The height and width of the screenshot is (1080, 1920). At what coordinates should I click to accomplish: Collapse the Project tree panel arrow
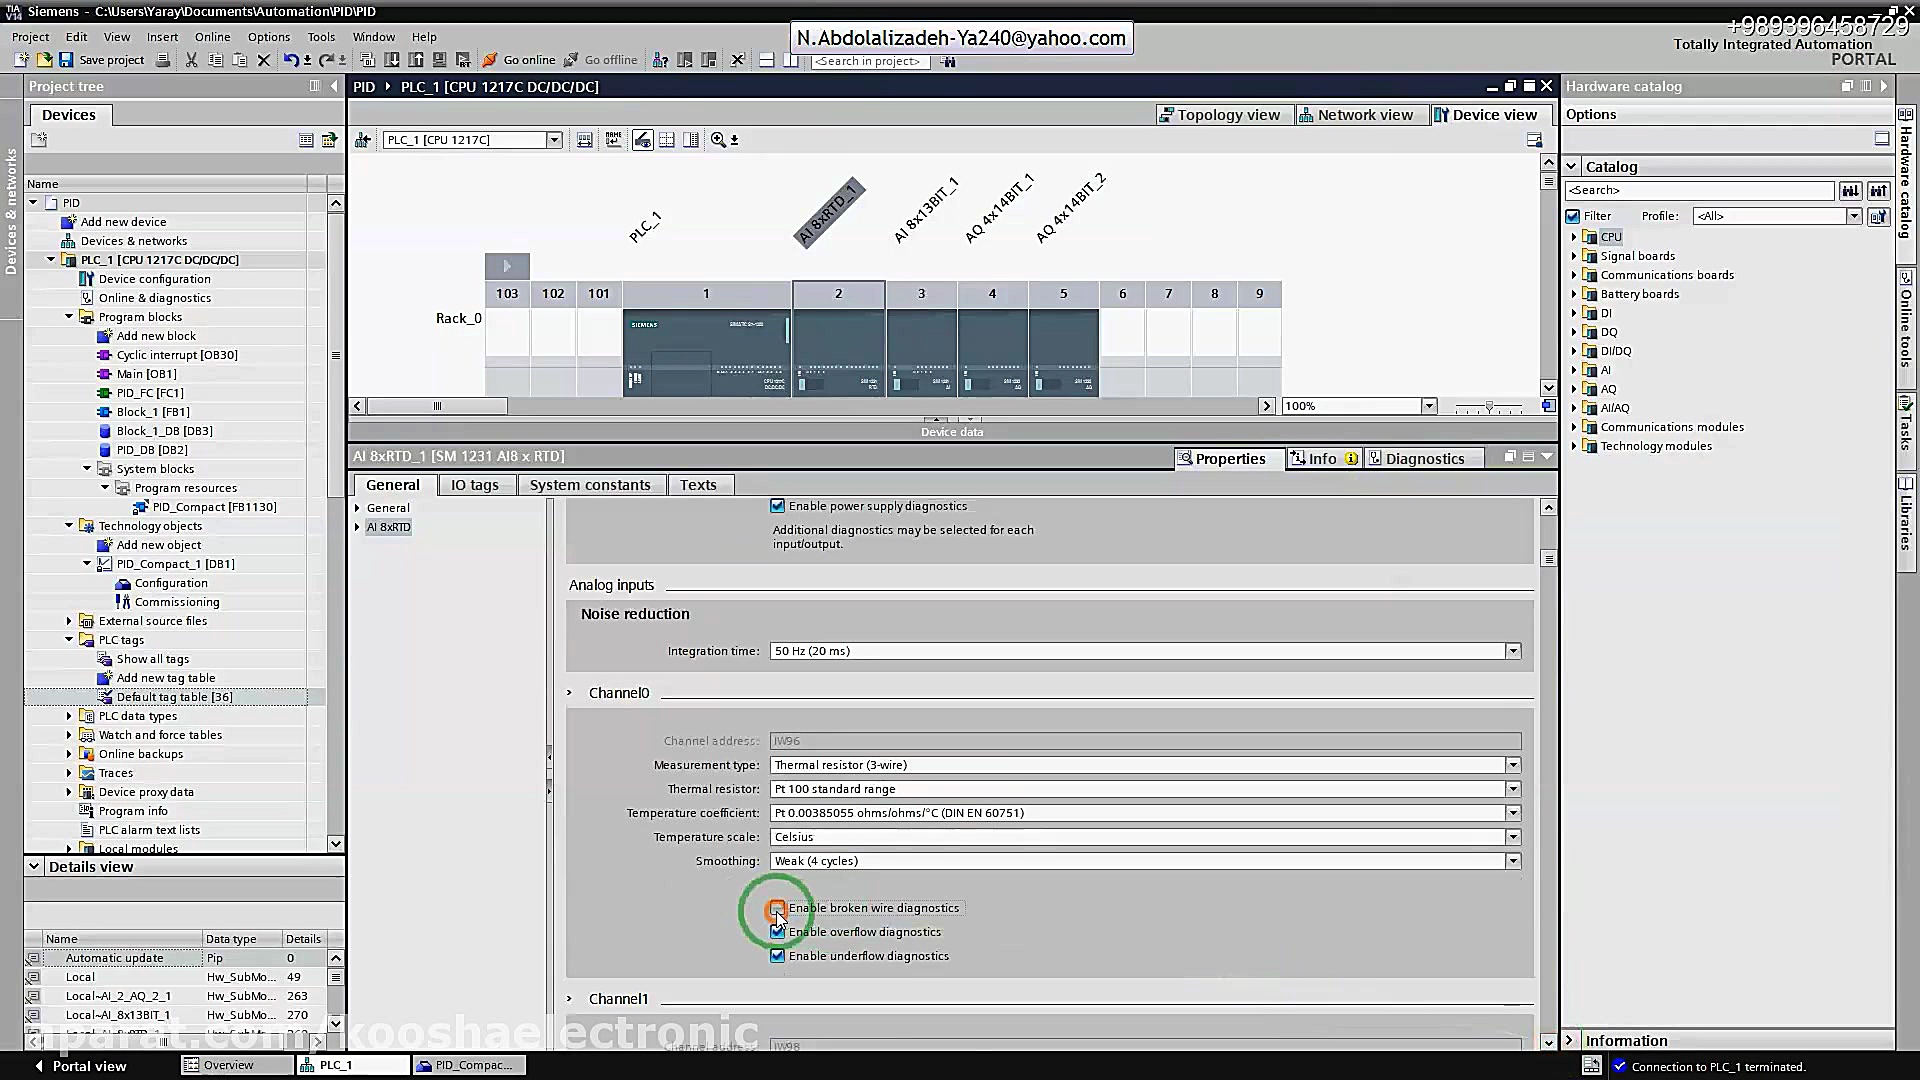click(x=334, y=86)
